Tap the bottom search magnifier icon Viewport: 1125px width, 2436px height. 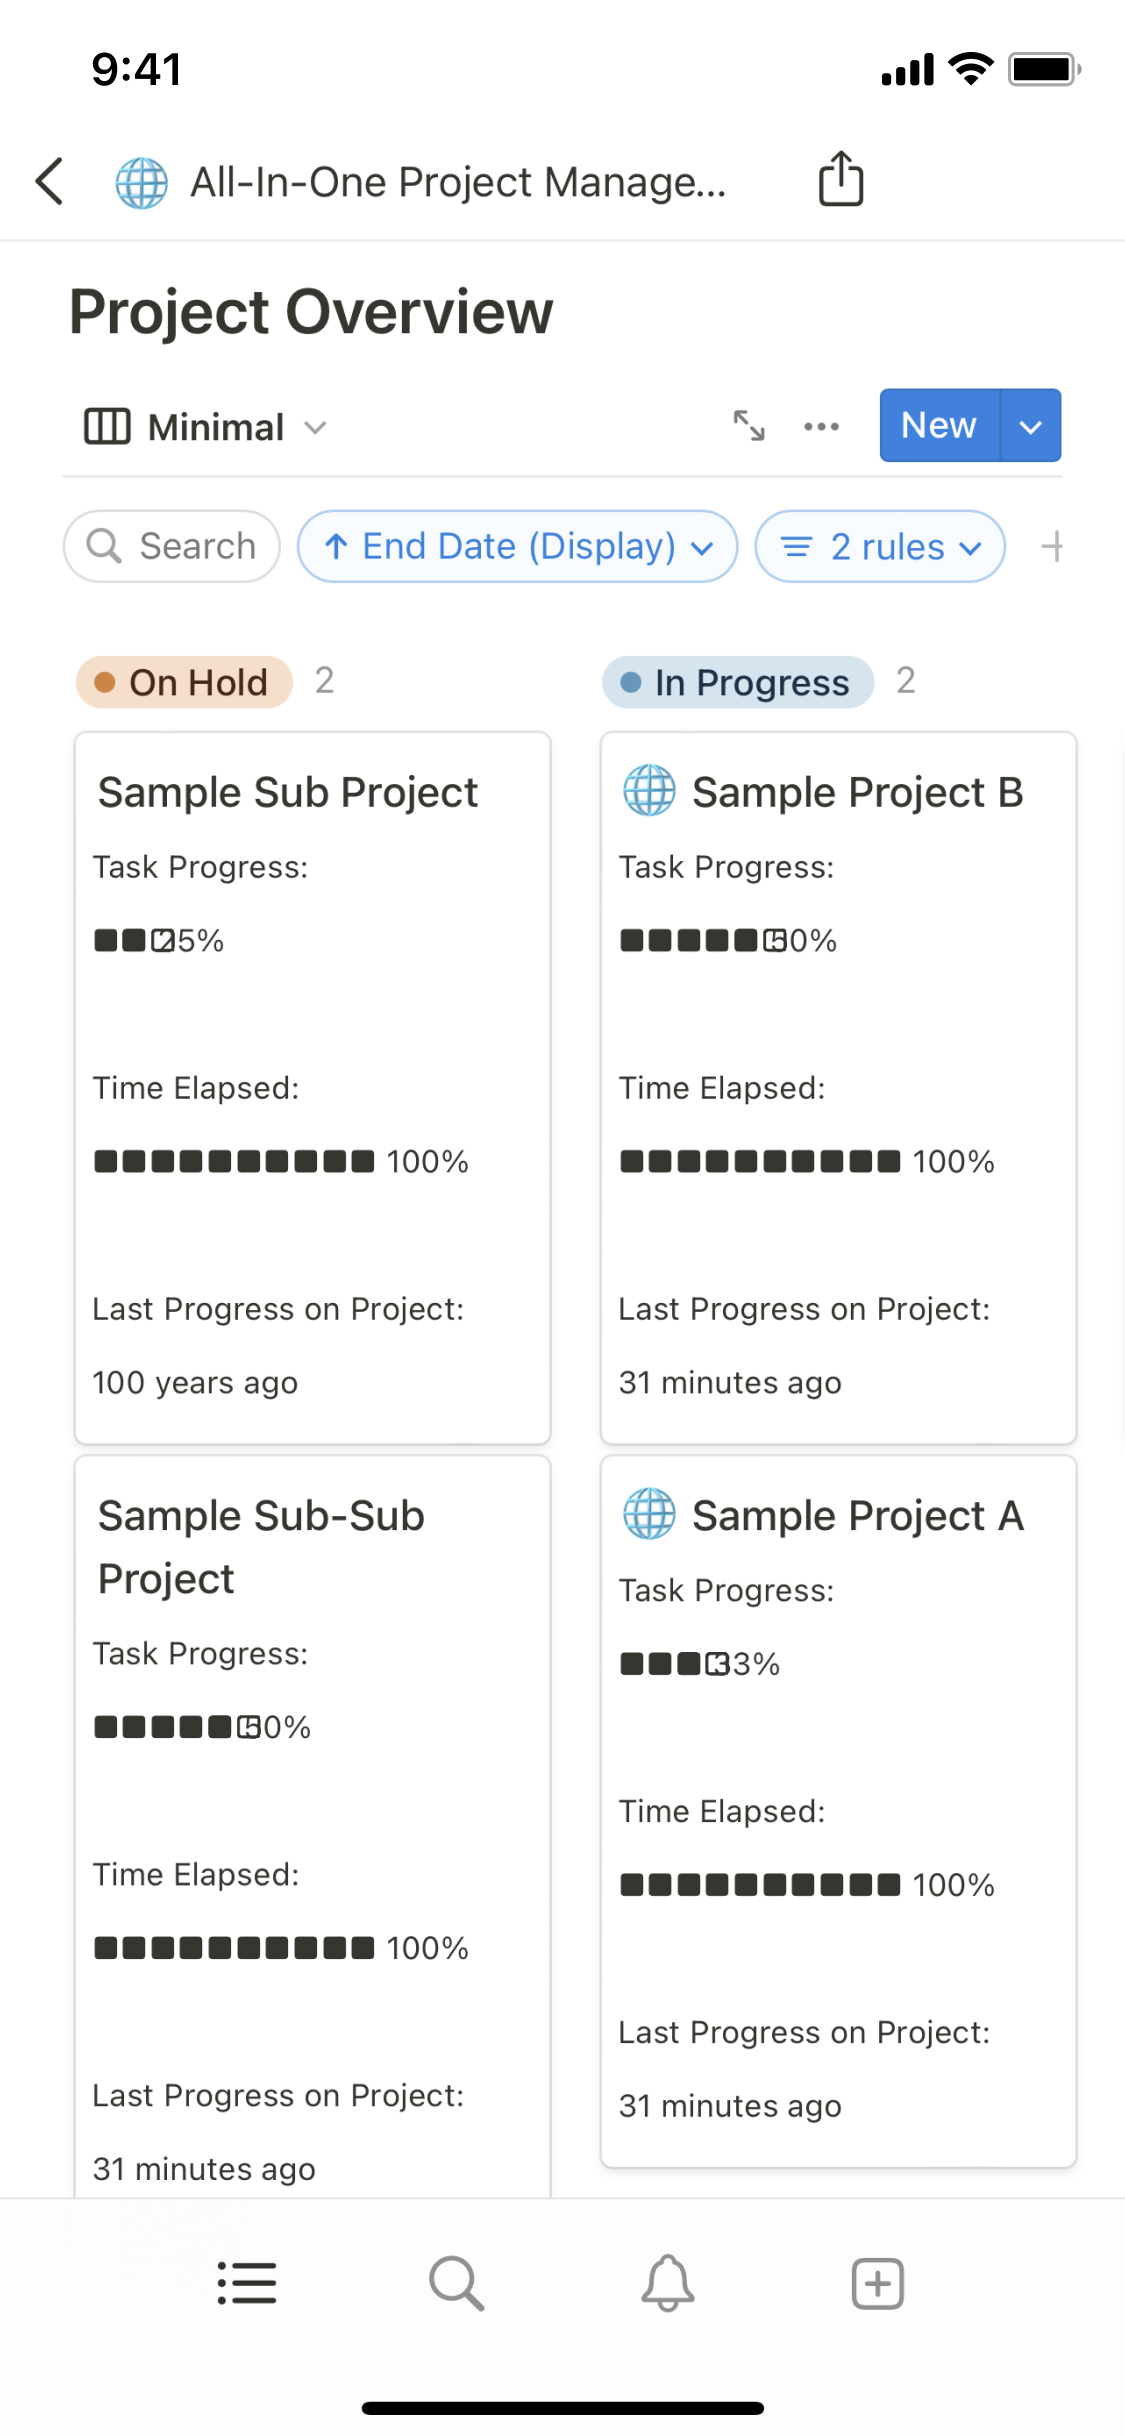pos(457,2283)
